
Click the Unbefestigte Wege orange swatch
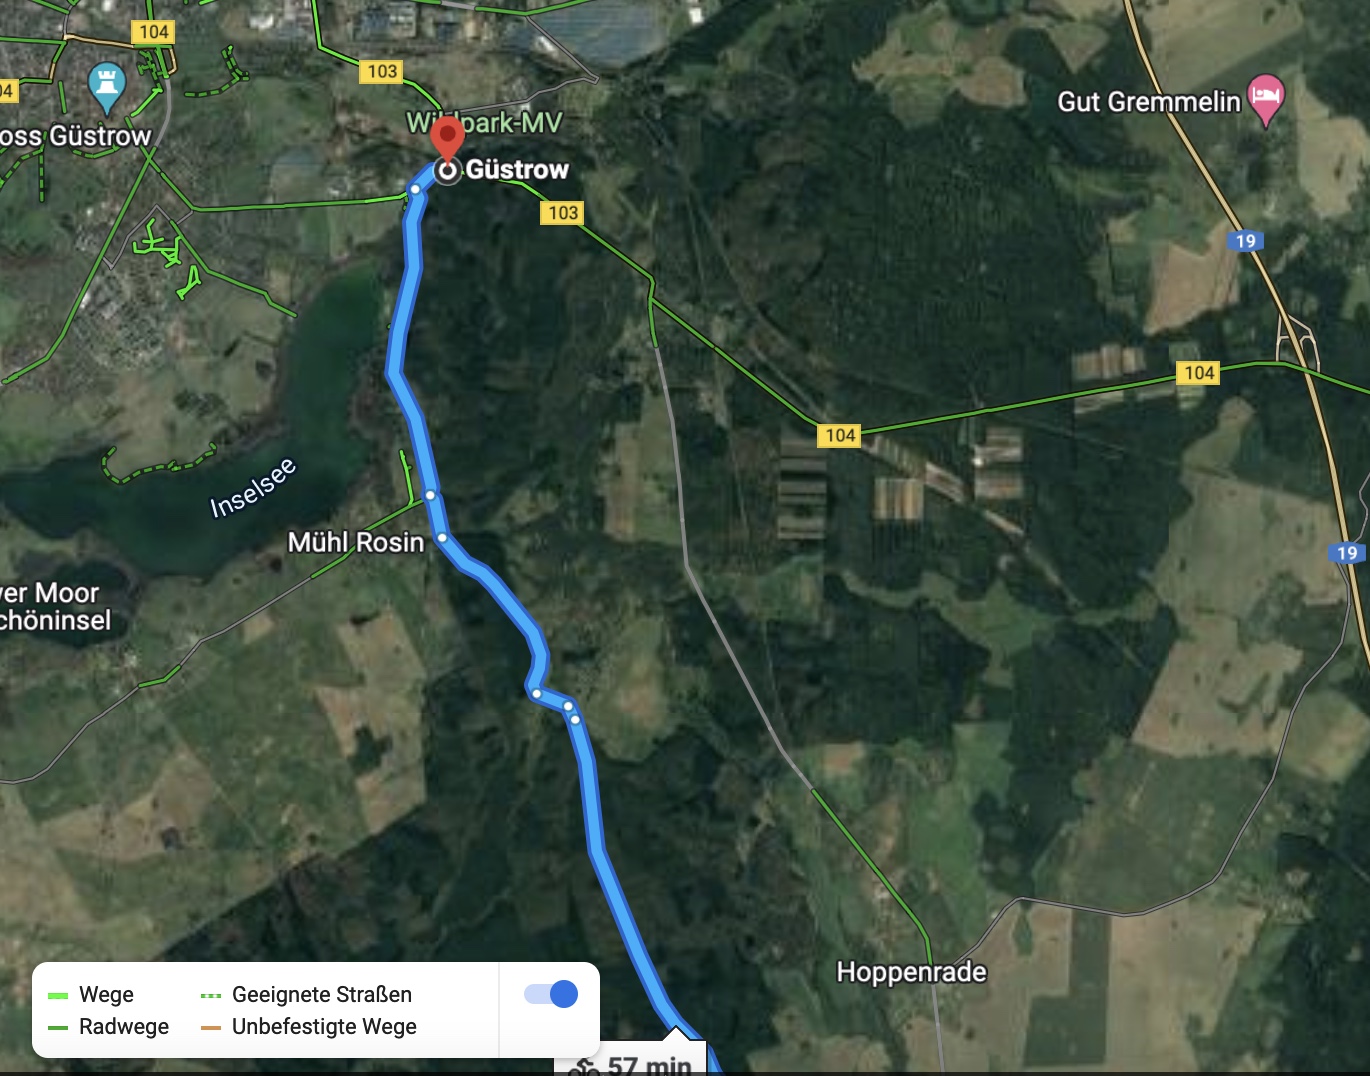[x=210, y=1027]
